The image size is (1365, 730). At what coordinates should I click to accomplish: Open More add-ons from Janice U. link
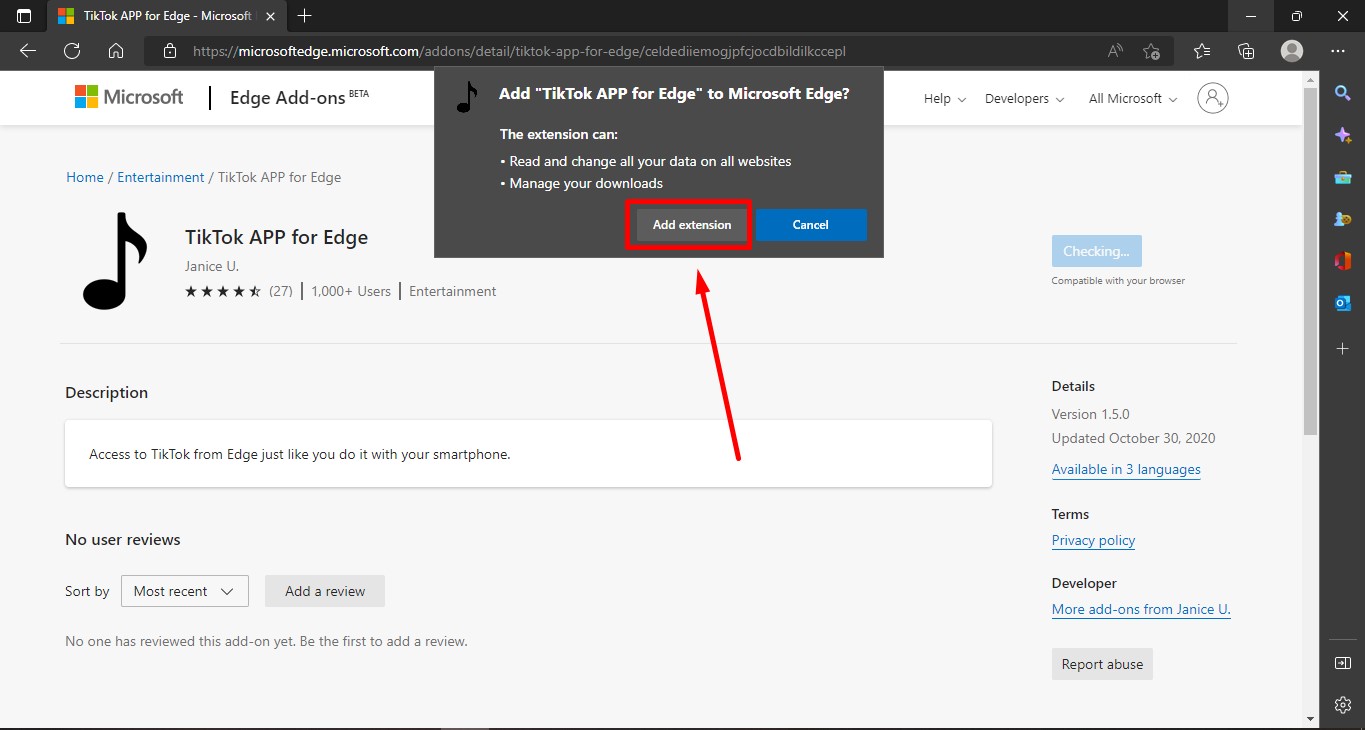pyautogui.click(x=1141, y=609)
